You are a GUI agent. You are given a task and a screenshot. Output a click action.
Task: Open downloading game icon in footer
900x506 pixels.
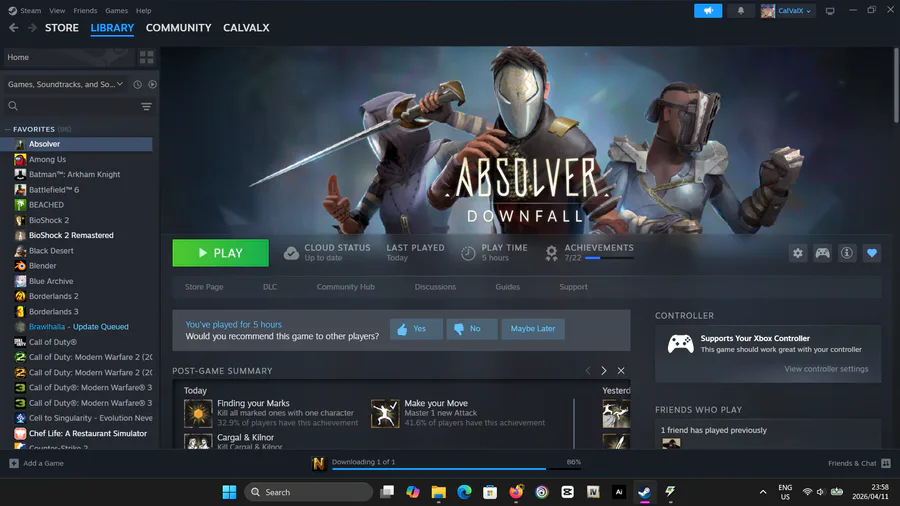(318, 463)
